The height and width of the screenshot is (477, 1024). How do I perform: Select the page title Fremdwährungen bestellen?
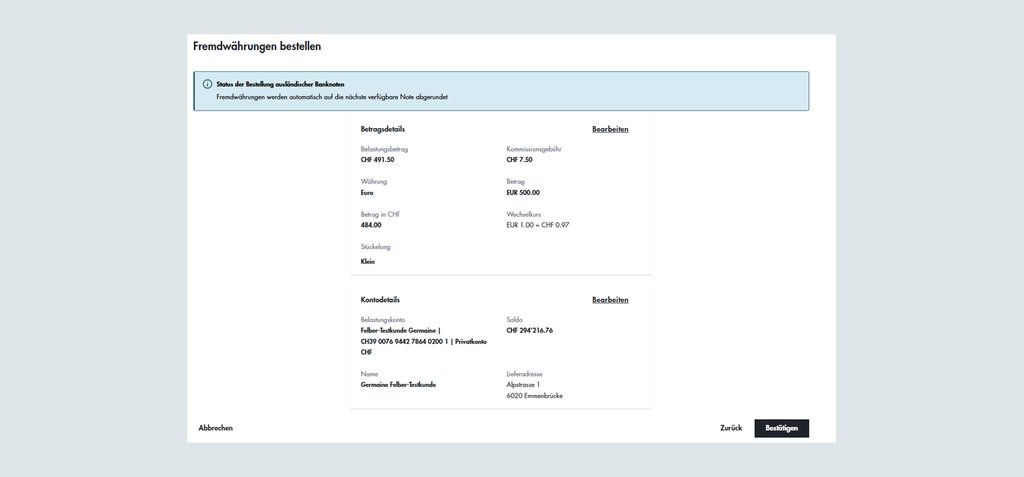(x=257, y=46)
